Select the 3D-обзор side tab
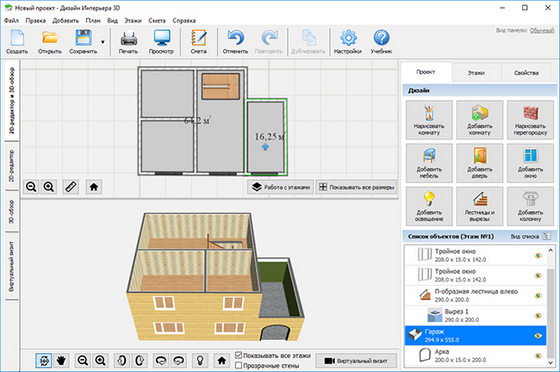Viewport: 560px width, 372px height. [x=12, y=211]
